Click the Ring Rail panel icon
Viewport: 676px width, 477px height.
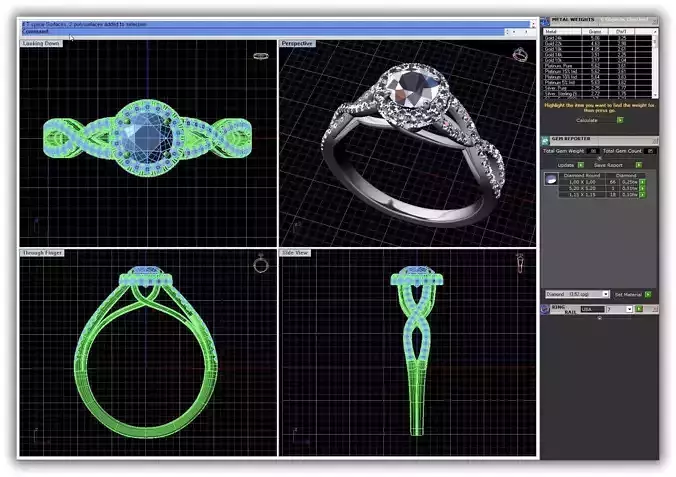click(x=545, y=309)
